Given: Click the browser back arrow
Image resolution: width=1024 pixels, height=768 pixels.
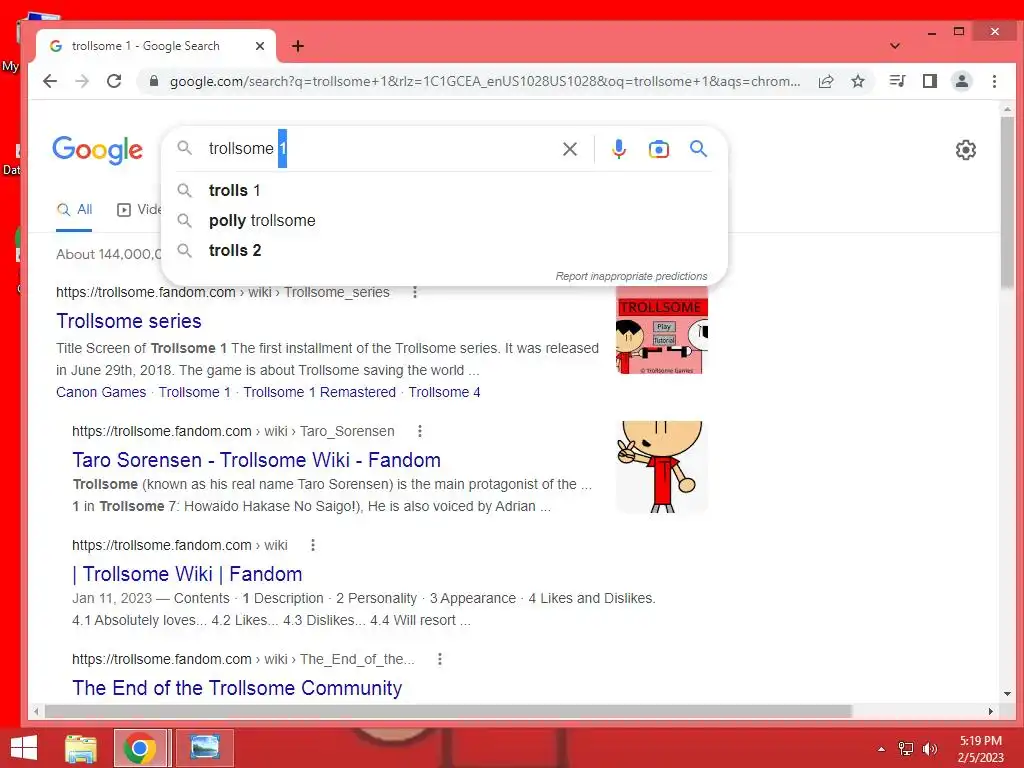Looking at the screenshot, I should (x=50, y=81).
